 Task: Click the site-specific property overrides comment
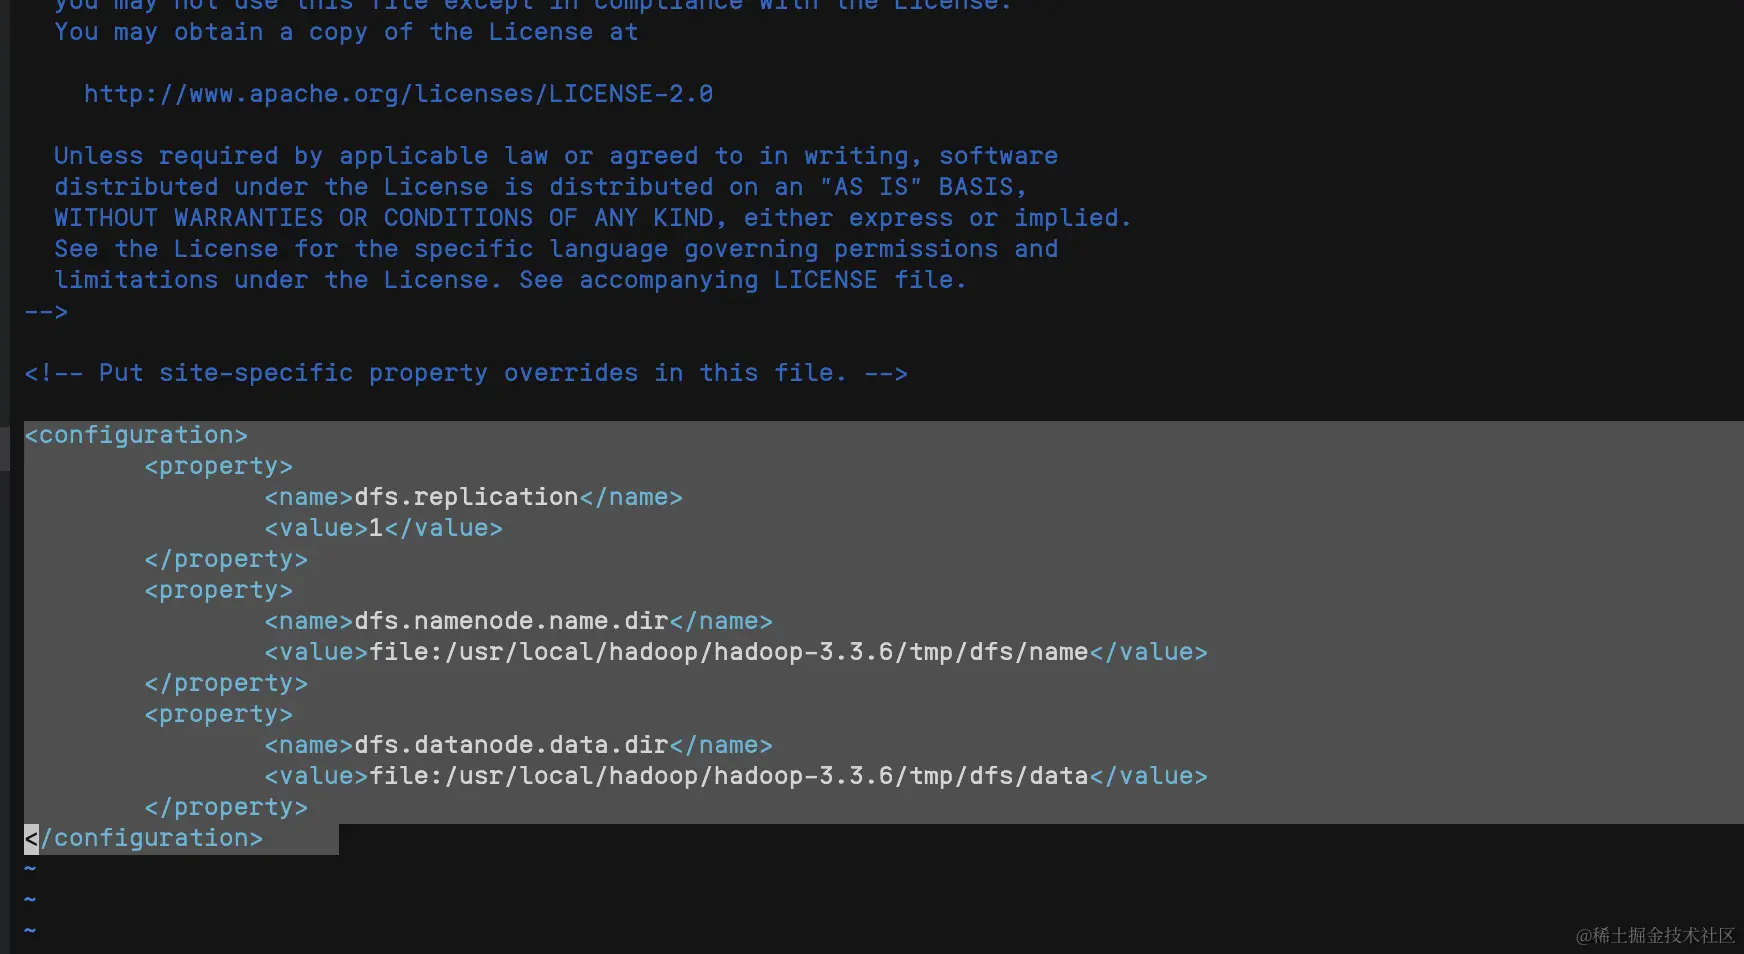466,373
